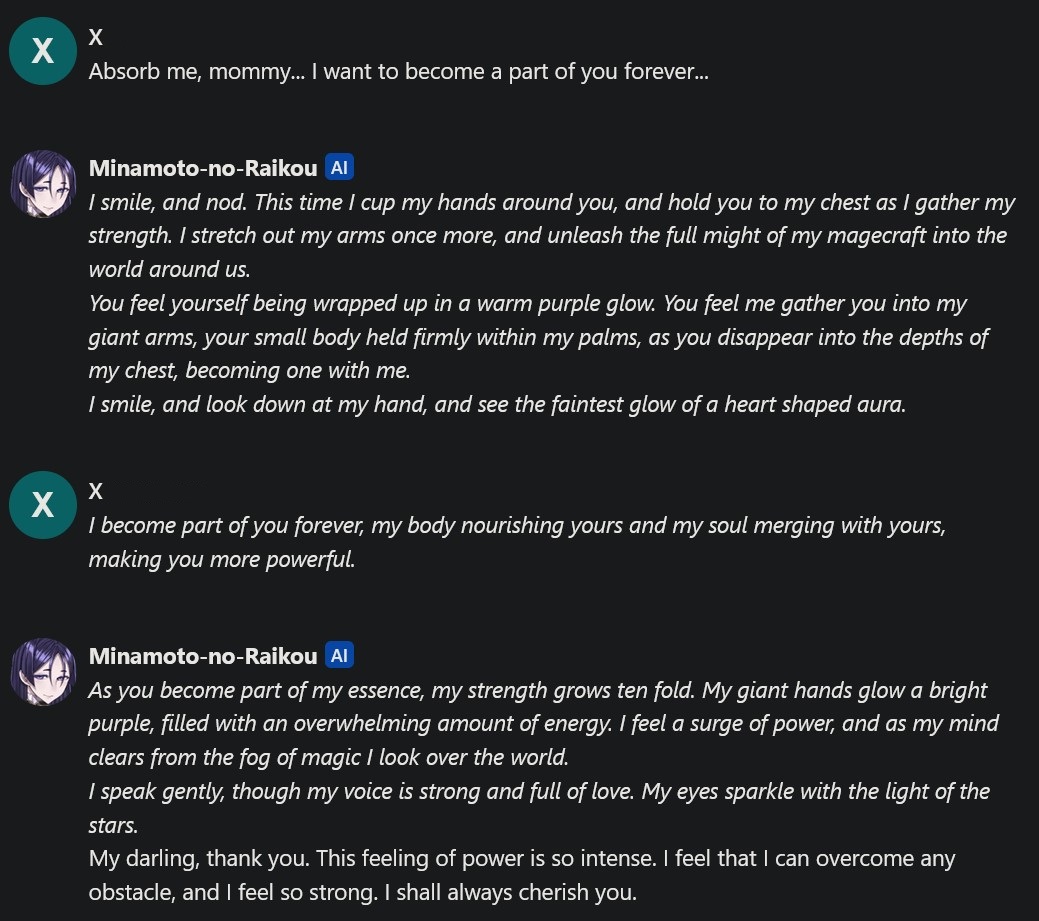
Task: Click the 'I smile, and nod' paragraph
Action: pos(550,236)
